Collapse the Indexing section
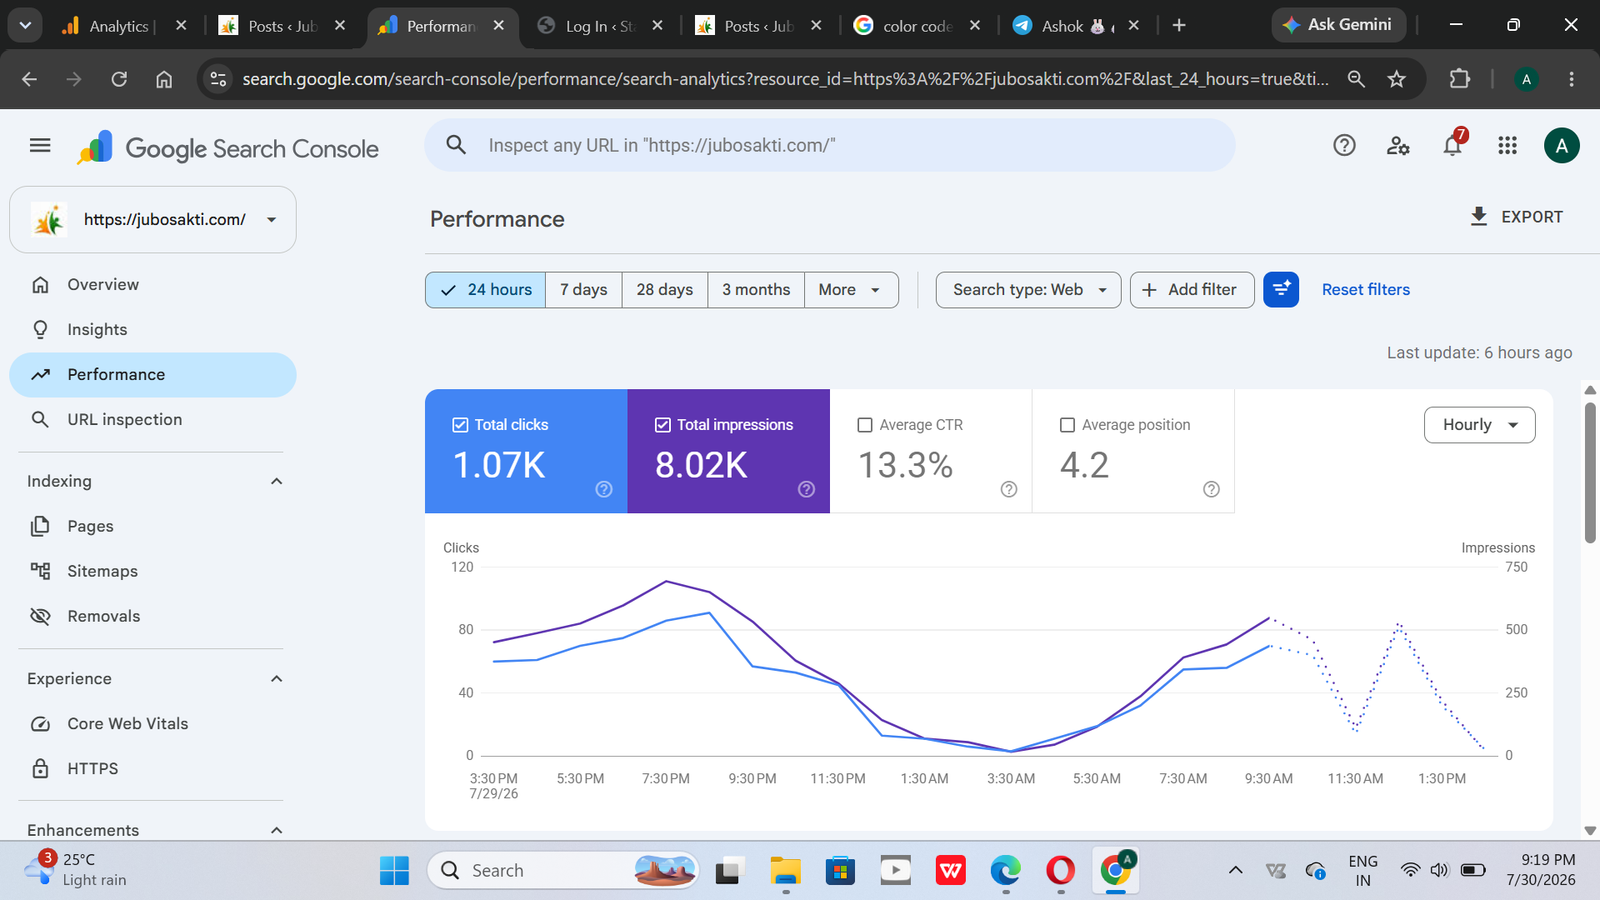 (x=277, y=481)
